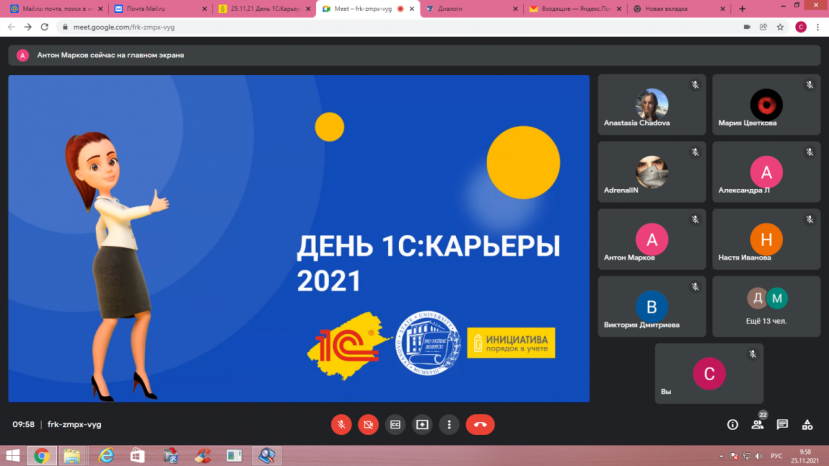This screenshot has width=829, height=466.
Task: Click Настя Иванова avatar tile
Action: pyautogui.click(x=766, y=239)
